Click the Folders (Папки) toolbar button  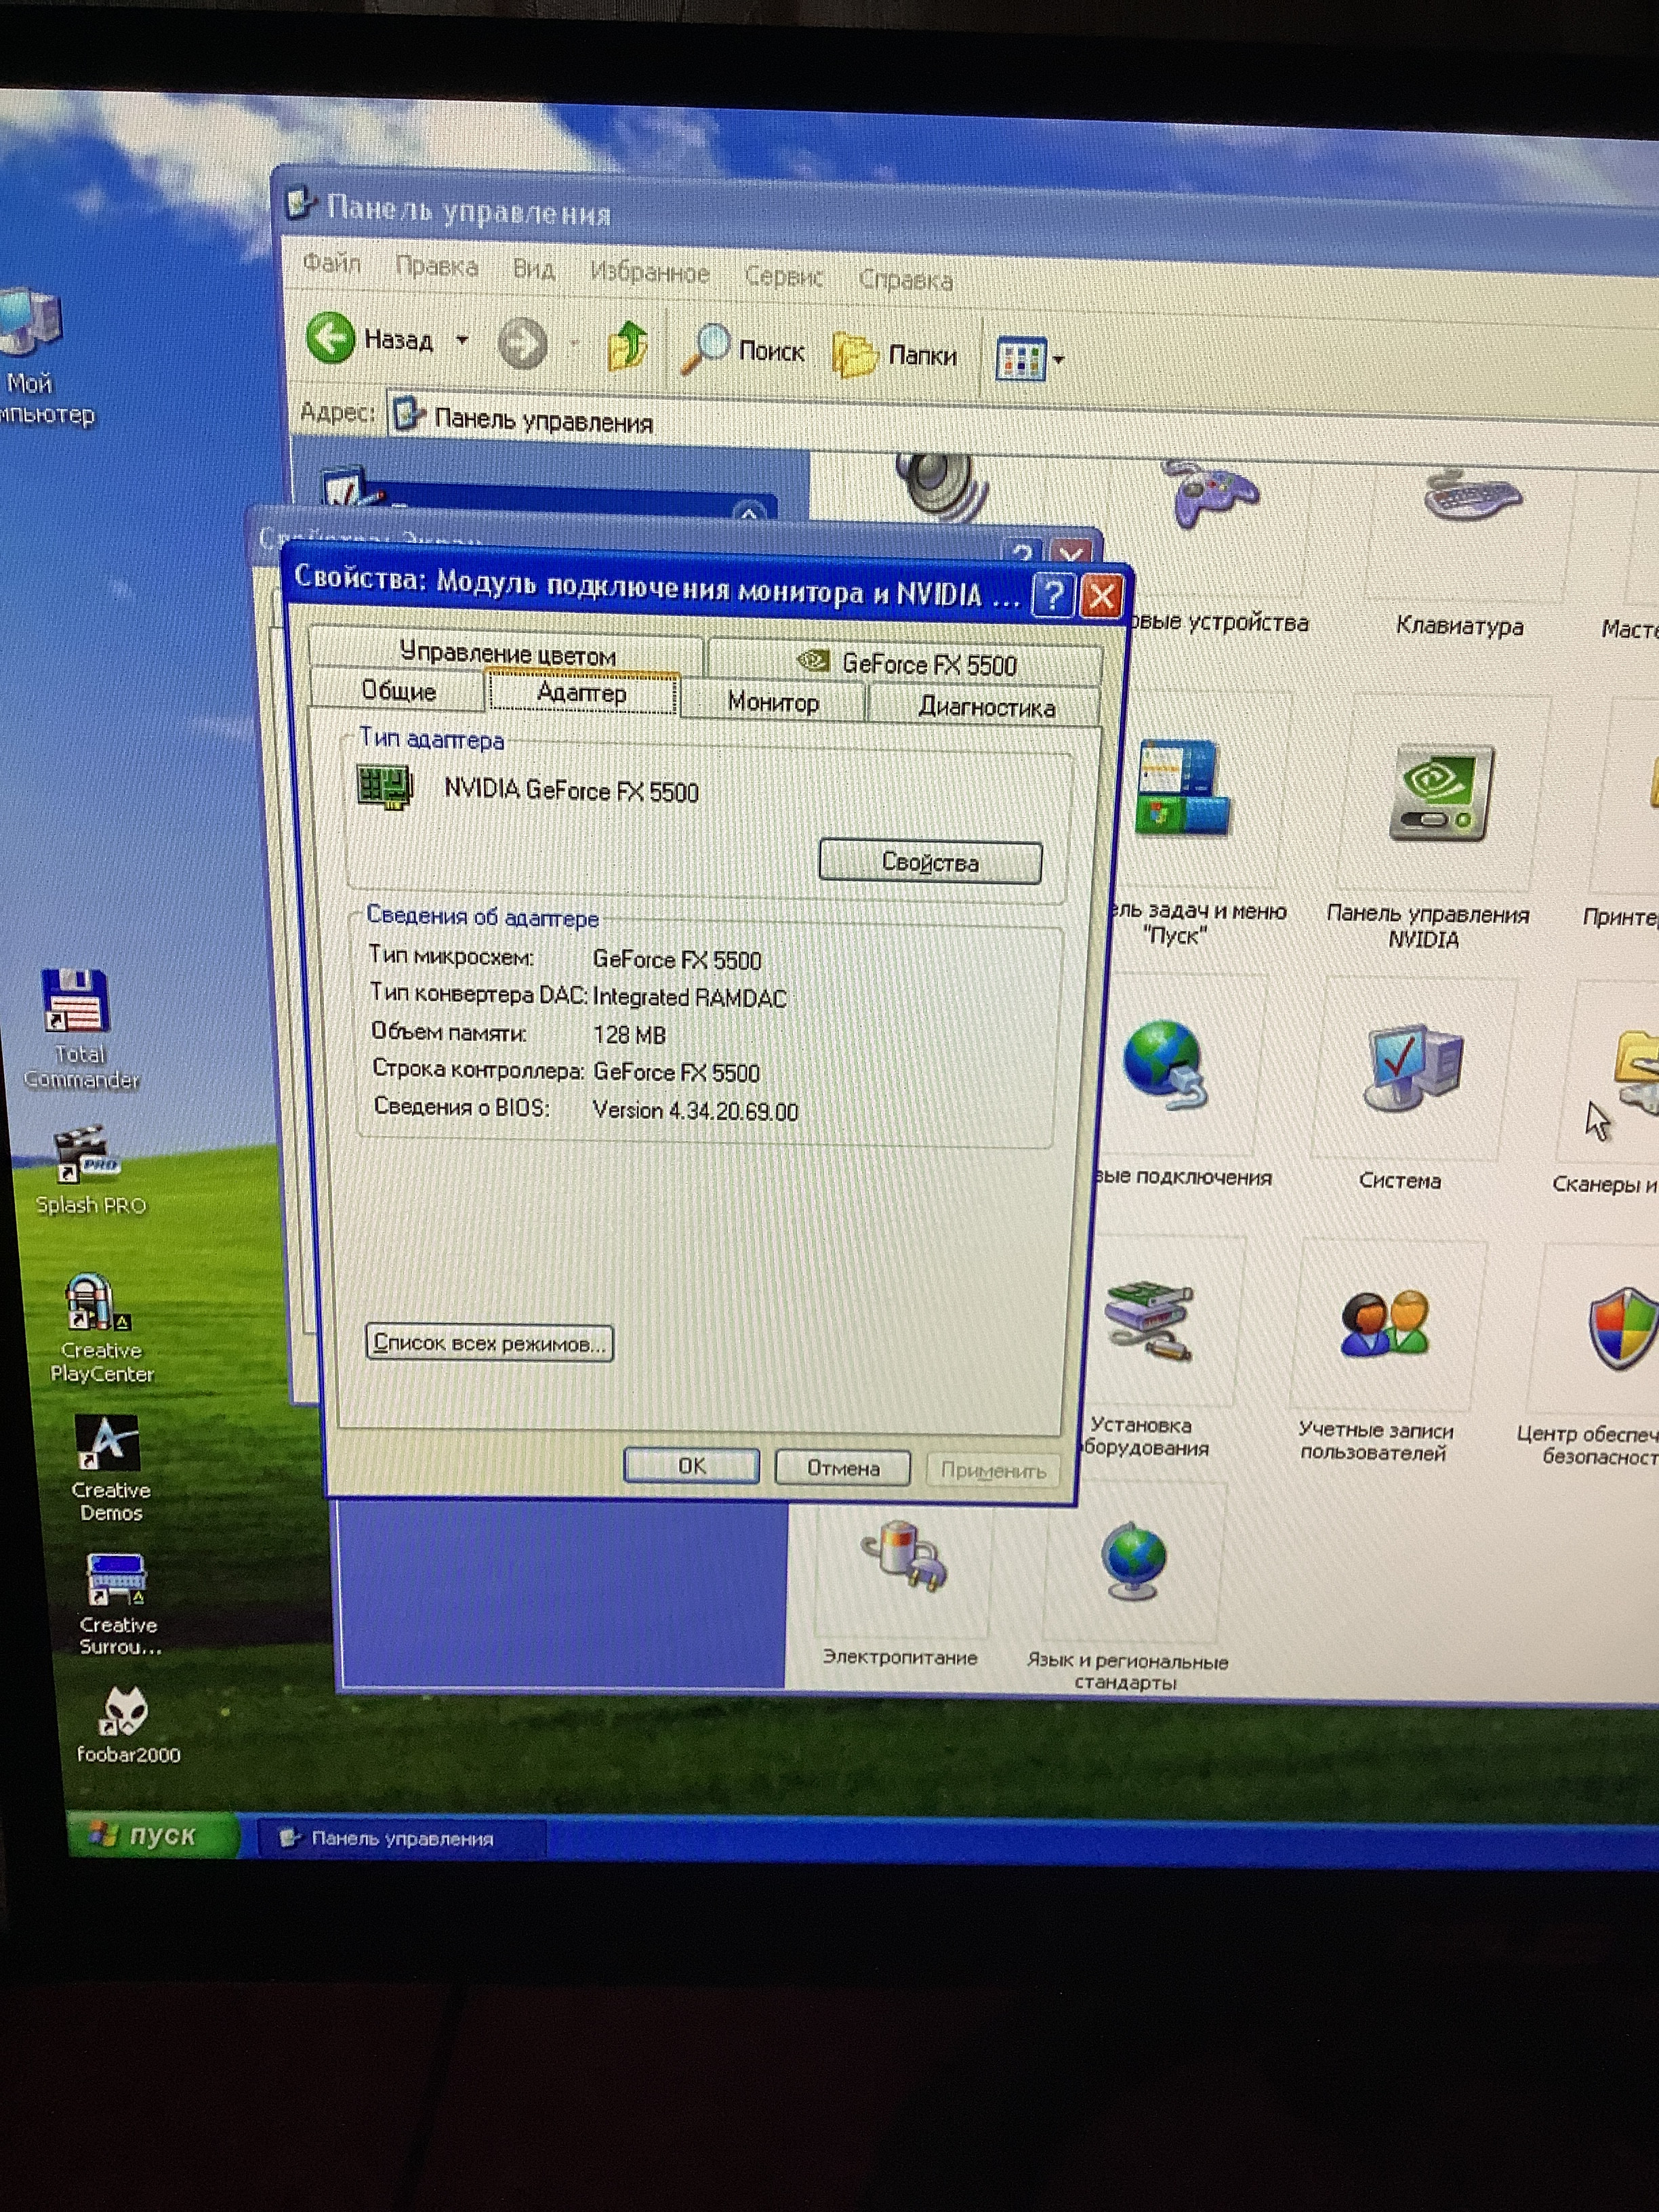pos(895,355)
